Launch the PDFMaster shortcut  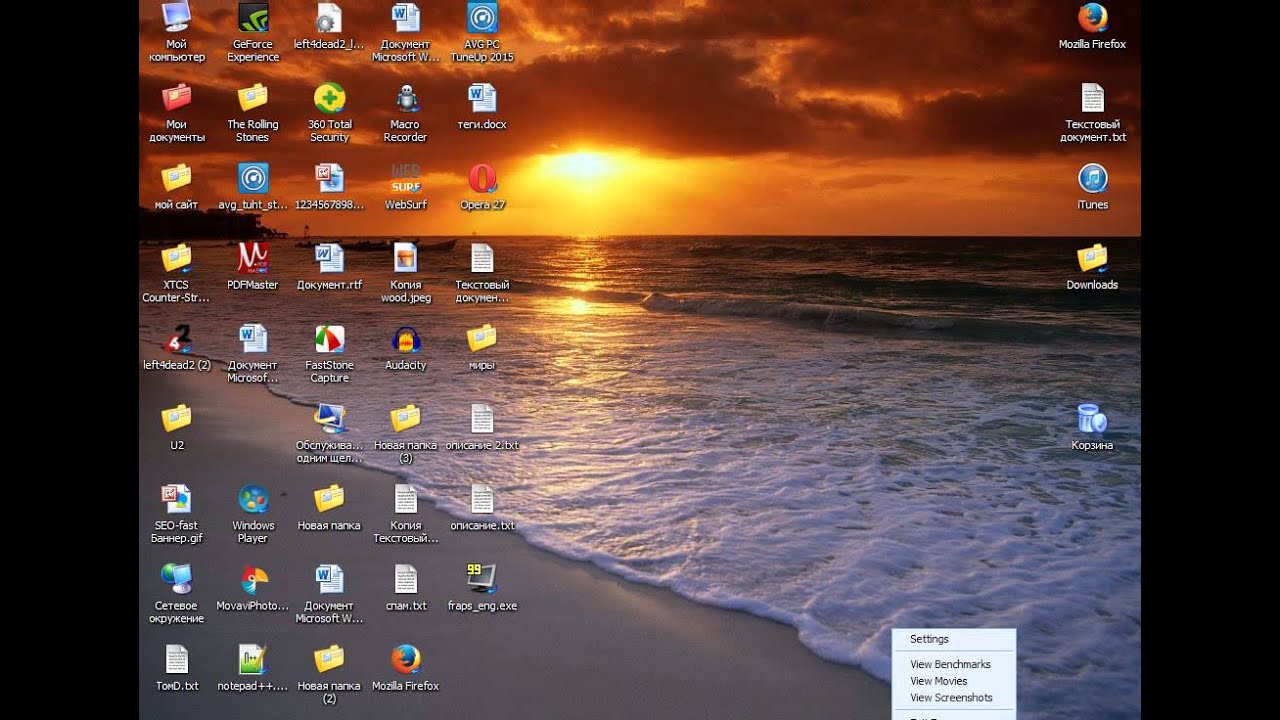pos(253,267)
